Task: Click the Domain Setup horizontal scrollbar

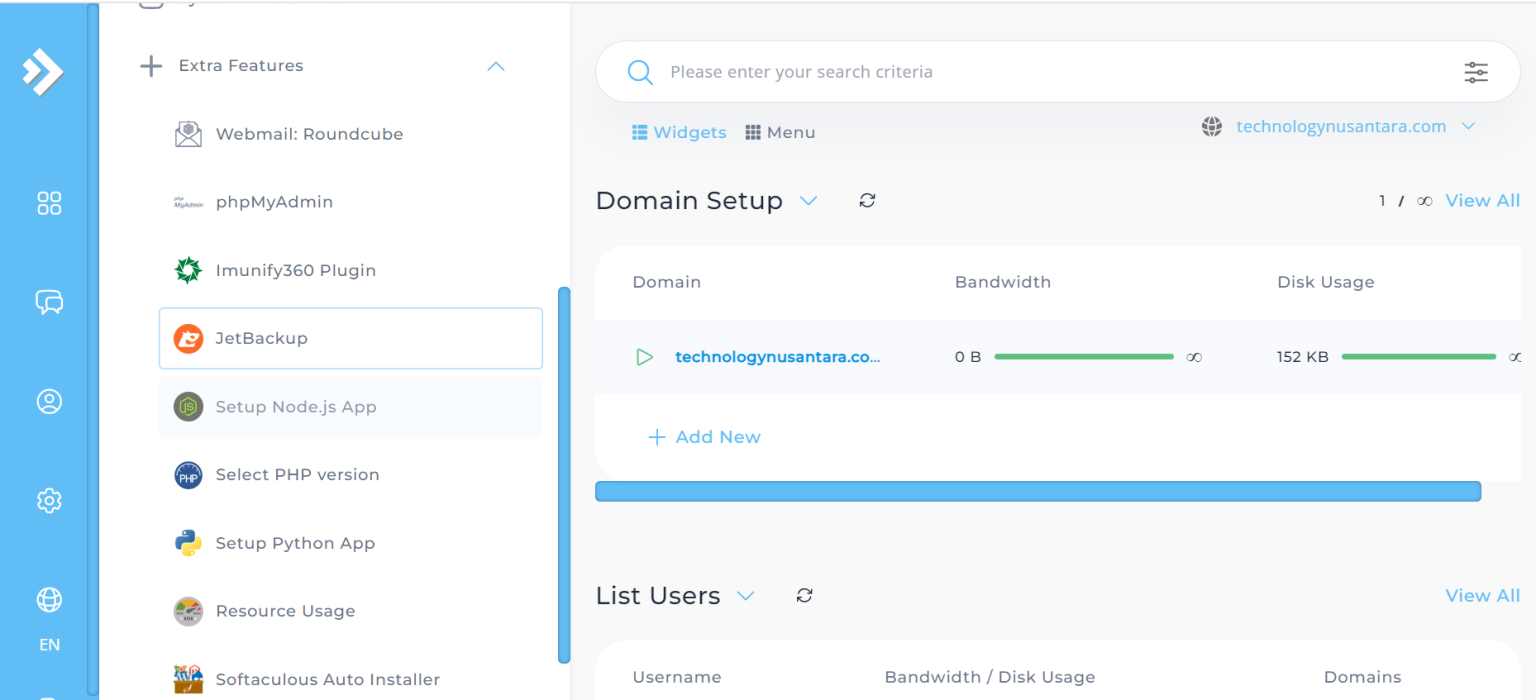Action: [x=1038, y=491]
